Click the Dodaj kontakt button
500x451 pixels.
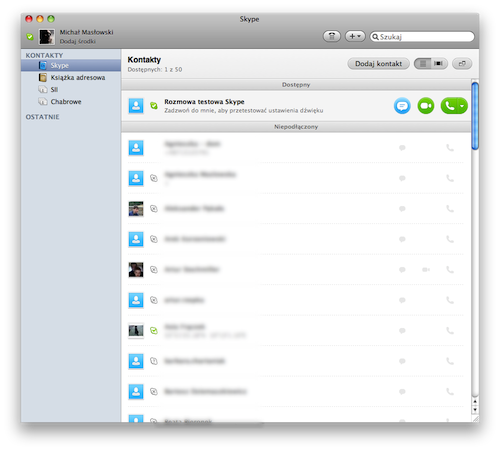pos(378,64)
